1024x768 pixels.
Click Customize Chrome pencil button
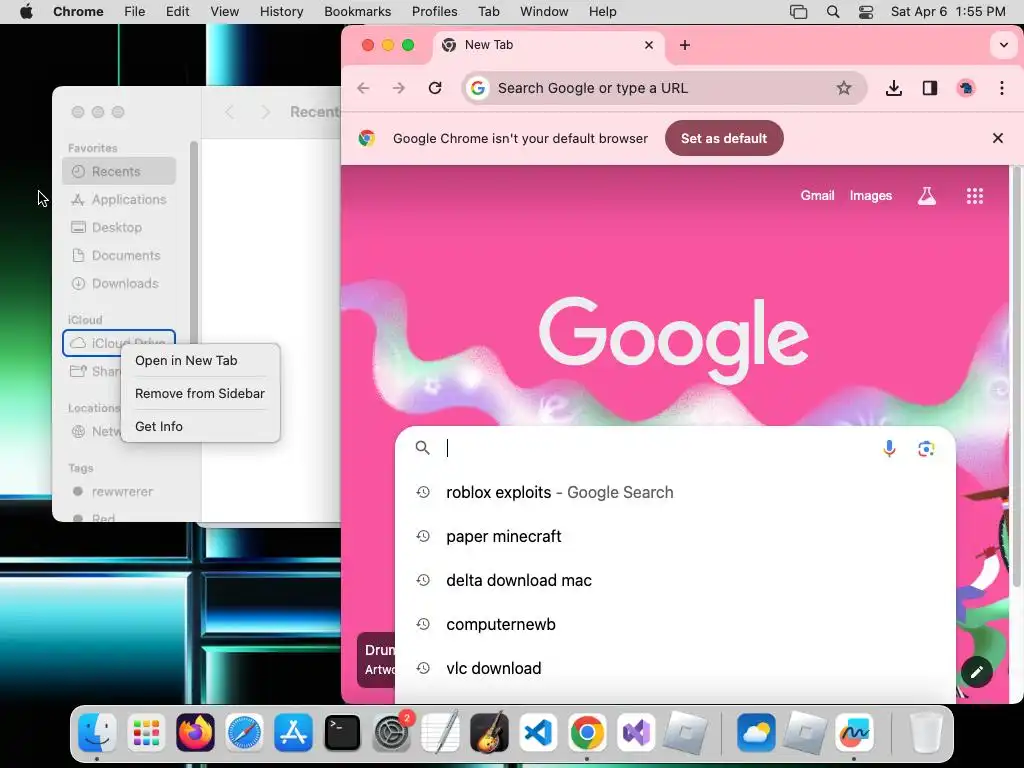pyautogui.click(x=977, y=672)
